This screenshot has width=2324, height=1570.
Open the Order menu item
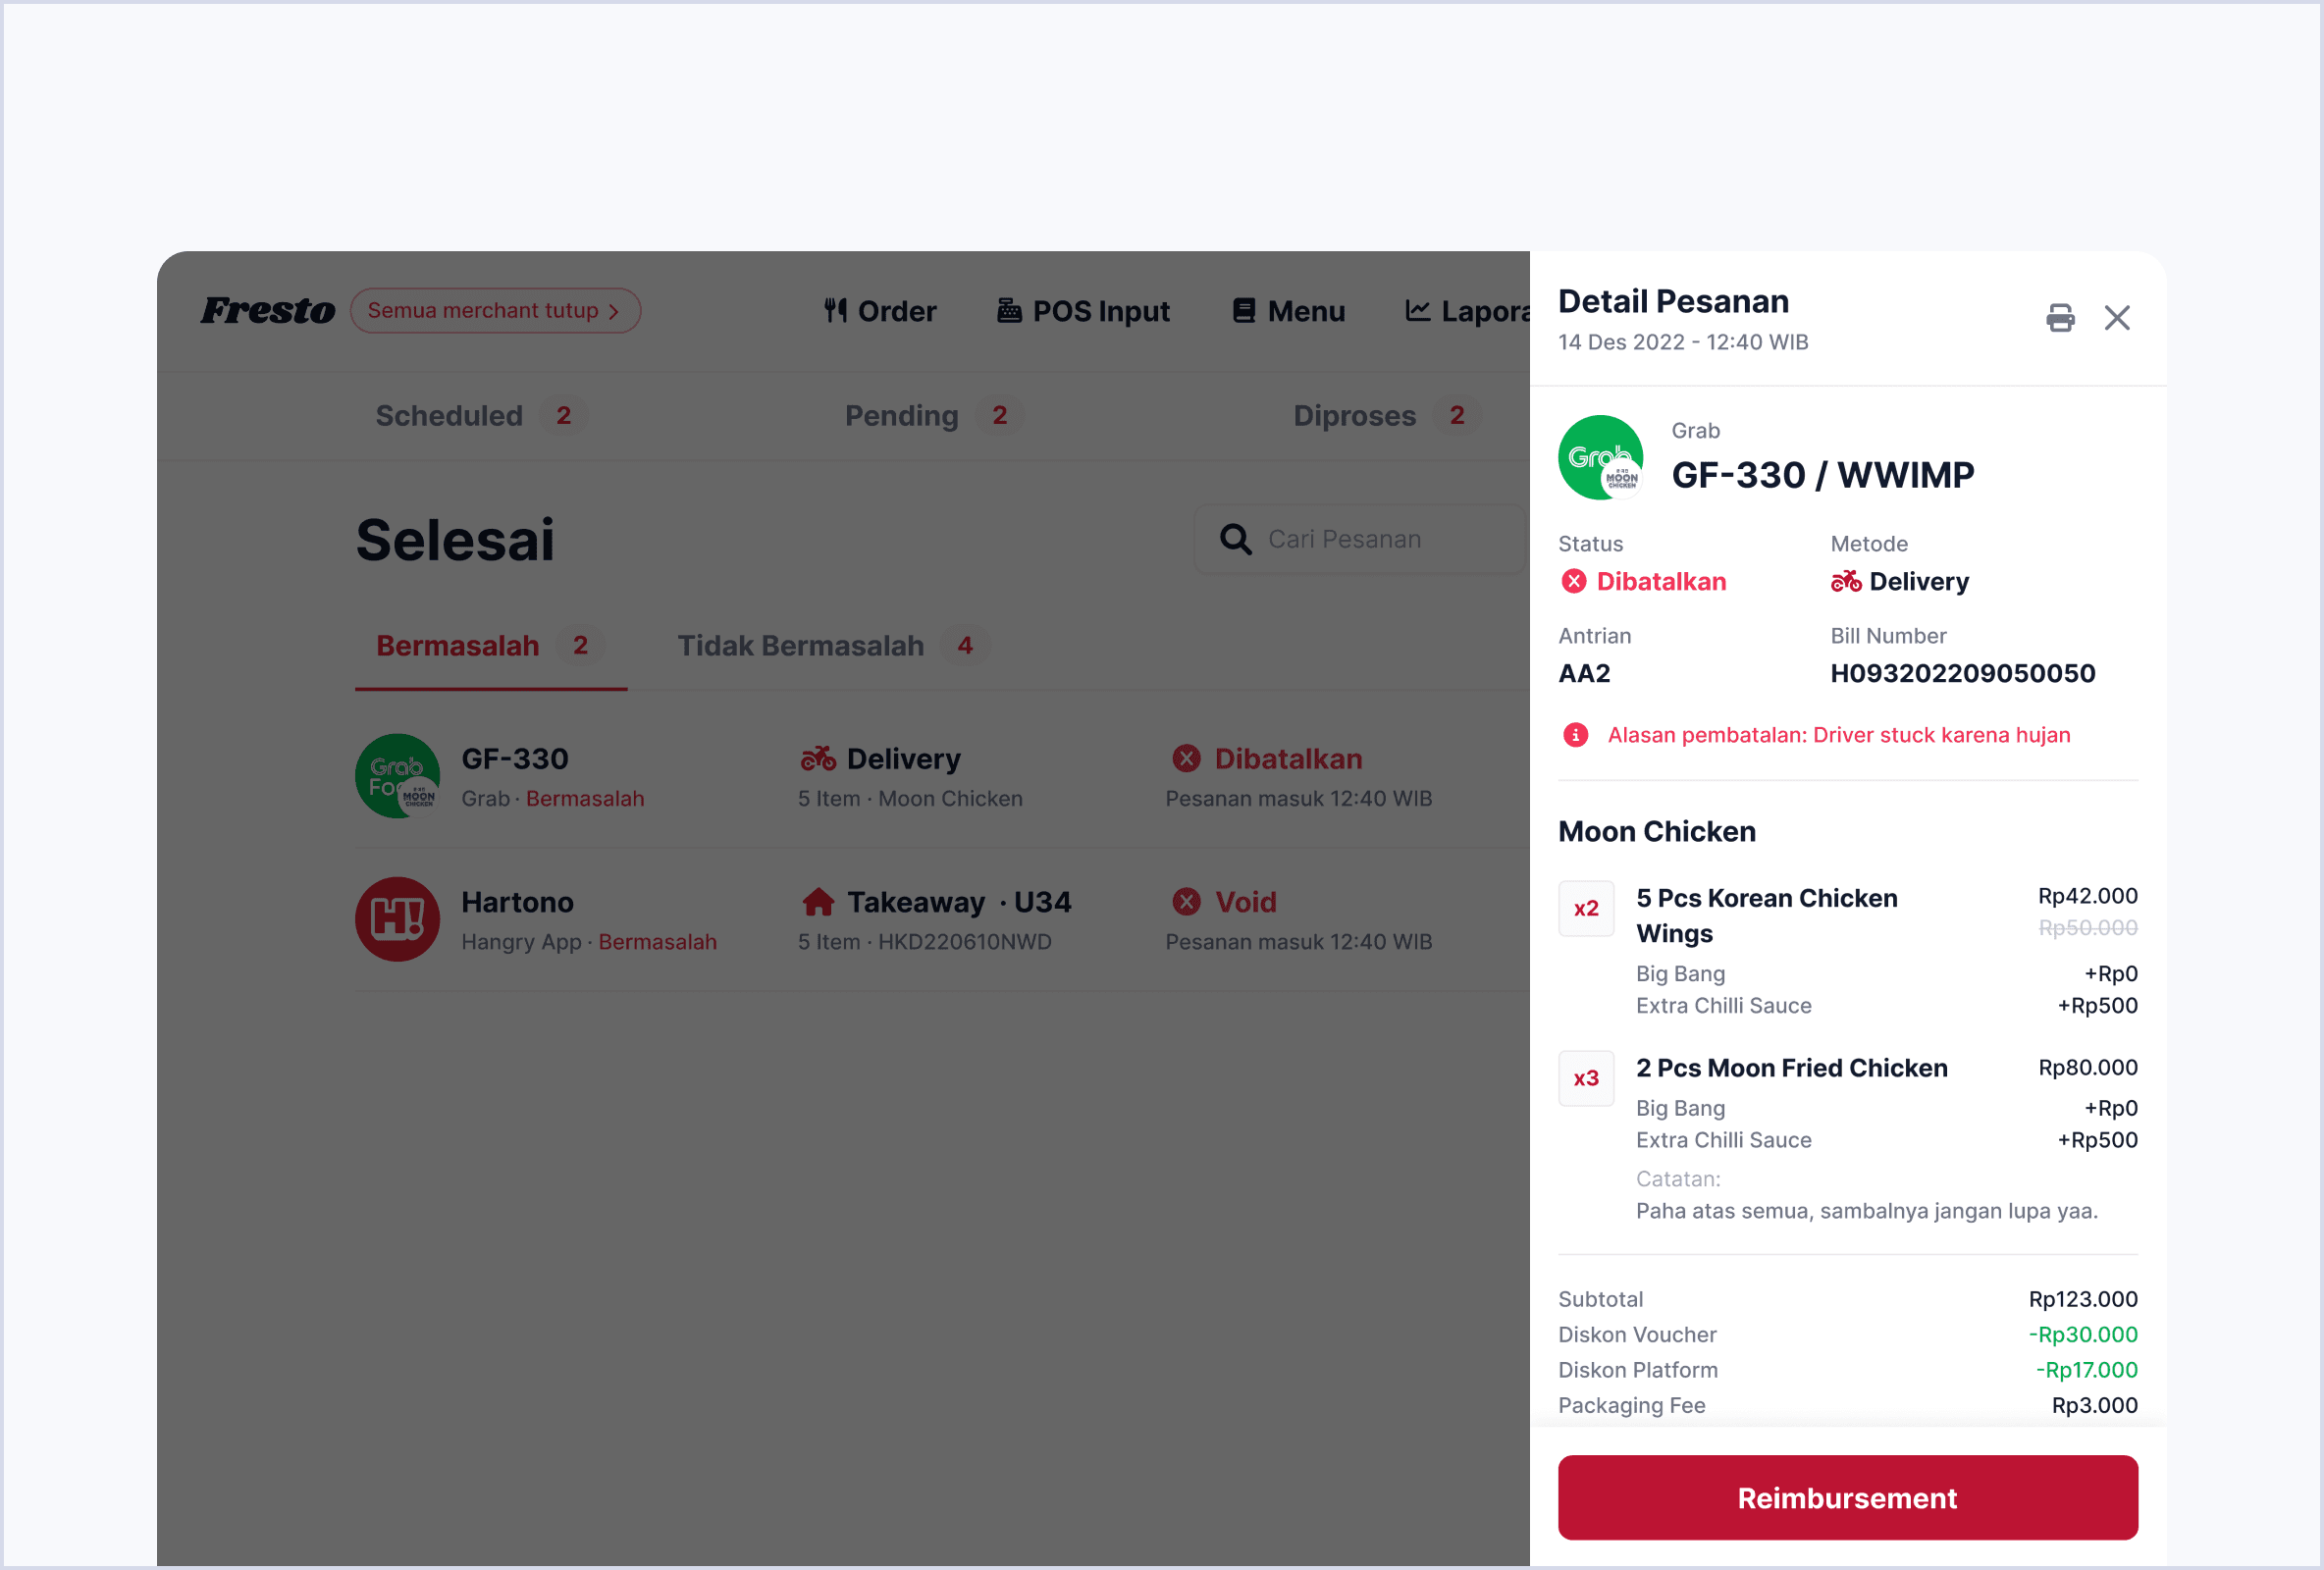pyautogui.click(x=879, y=312)
